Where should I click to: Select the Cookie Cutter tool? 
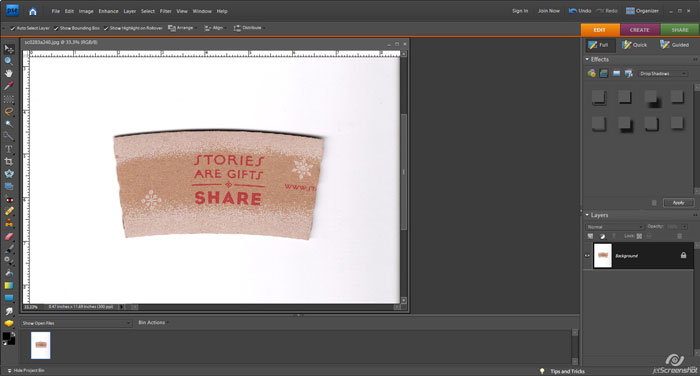8,174
